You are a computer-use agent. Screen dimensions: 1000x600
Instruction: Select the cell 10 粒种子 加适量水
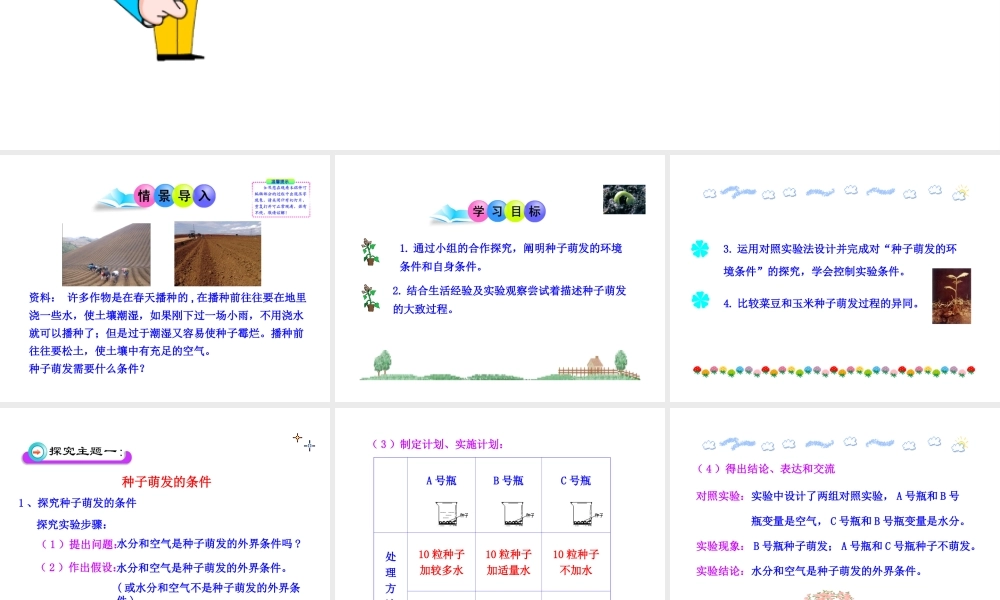click(x=508, y=562)
